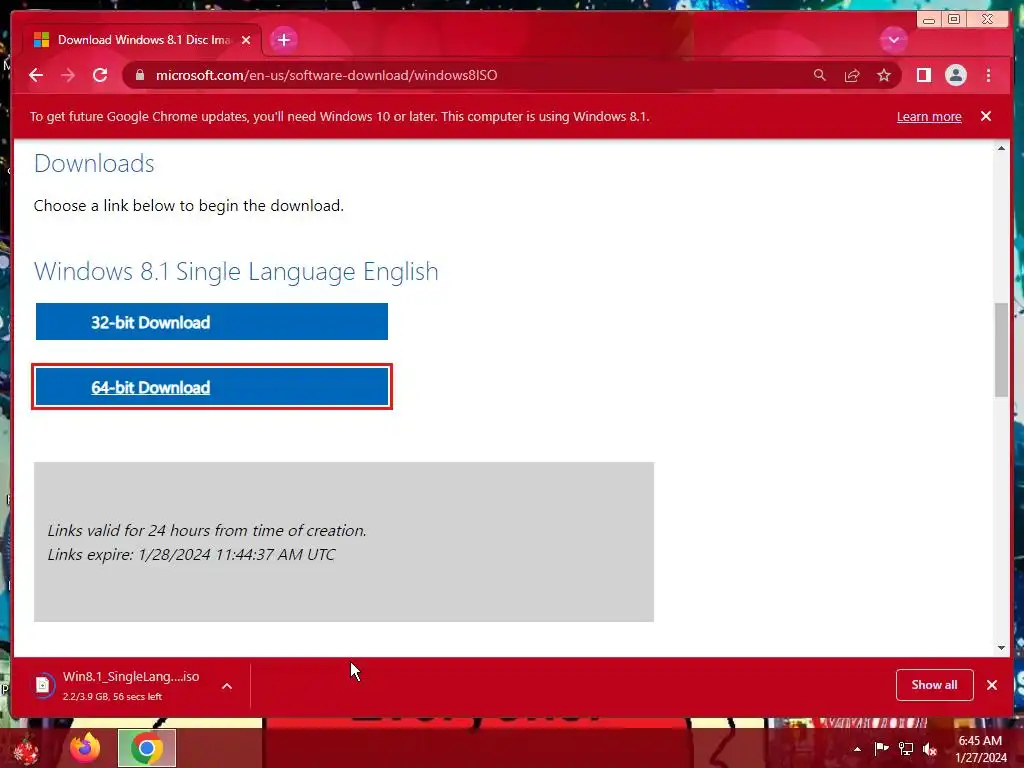The height and width of the screenshot is (768, 1024).
Task: Click the Downloads heading text
Action: (94, 163)
